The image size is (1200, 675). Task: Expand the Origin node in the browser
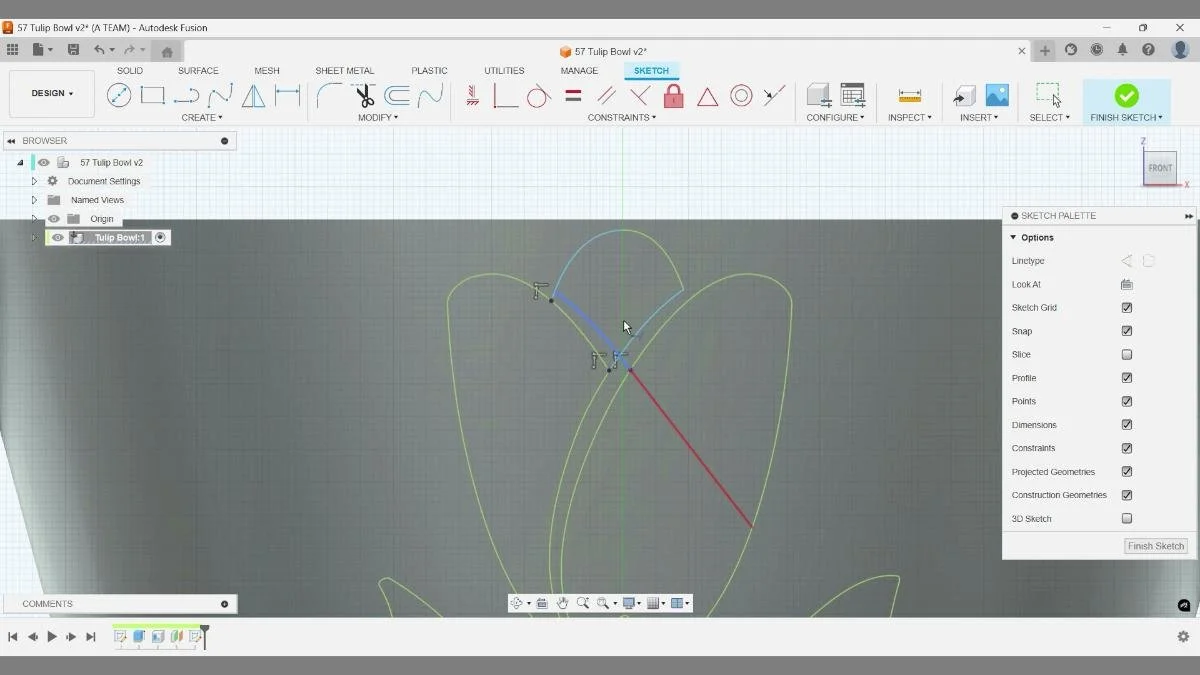click(34, 218)
